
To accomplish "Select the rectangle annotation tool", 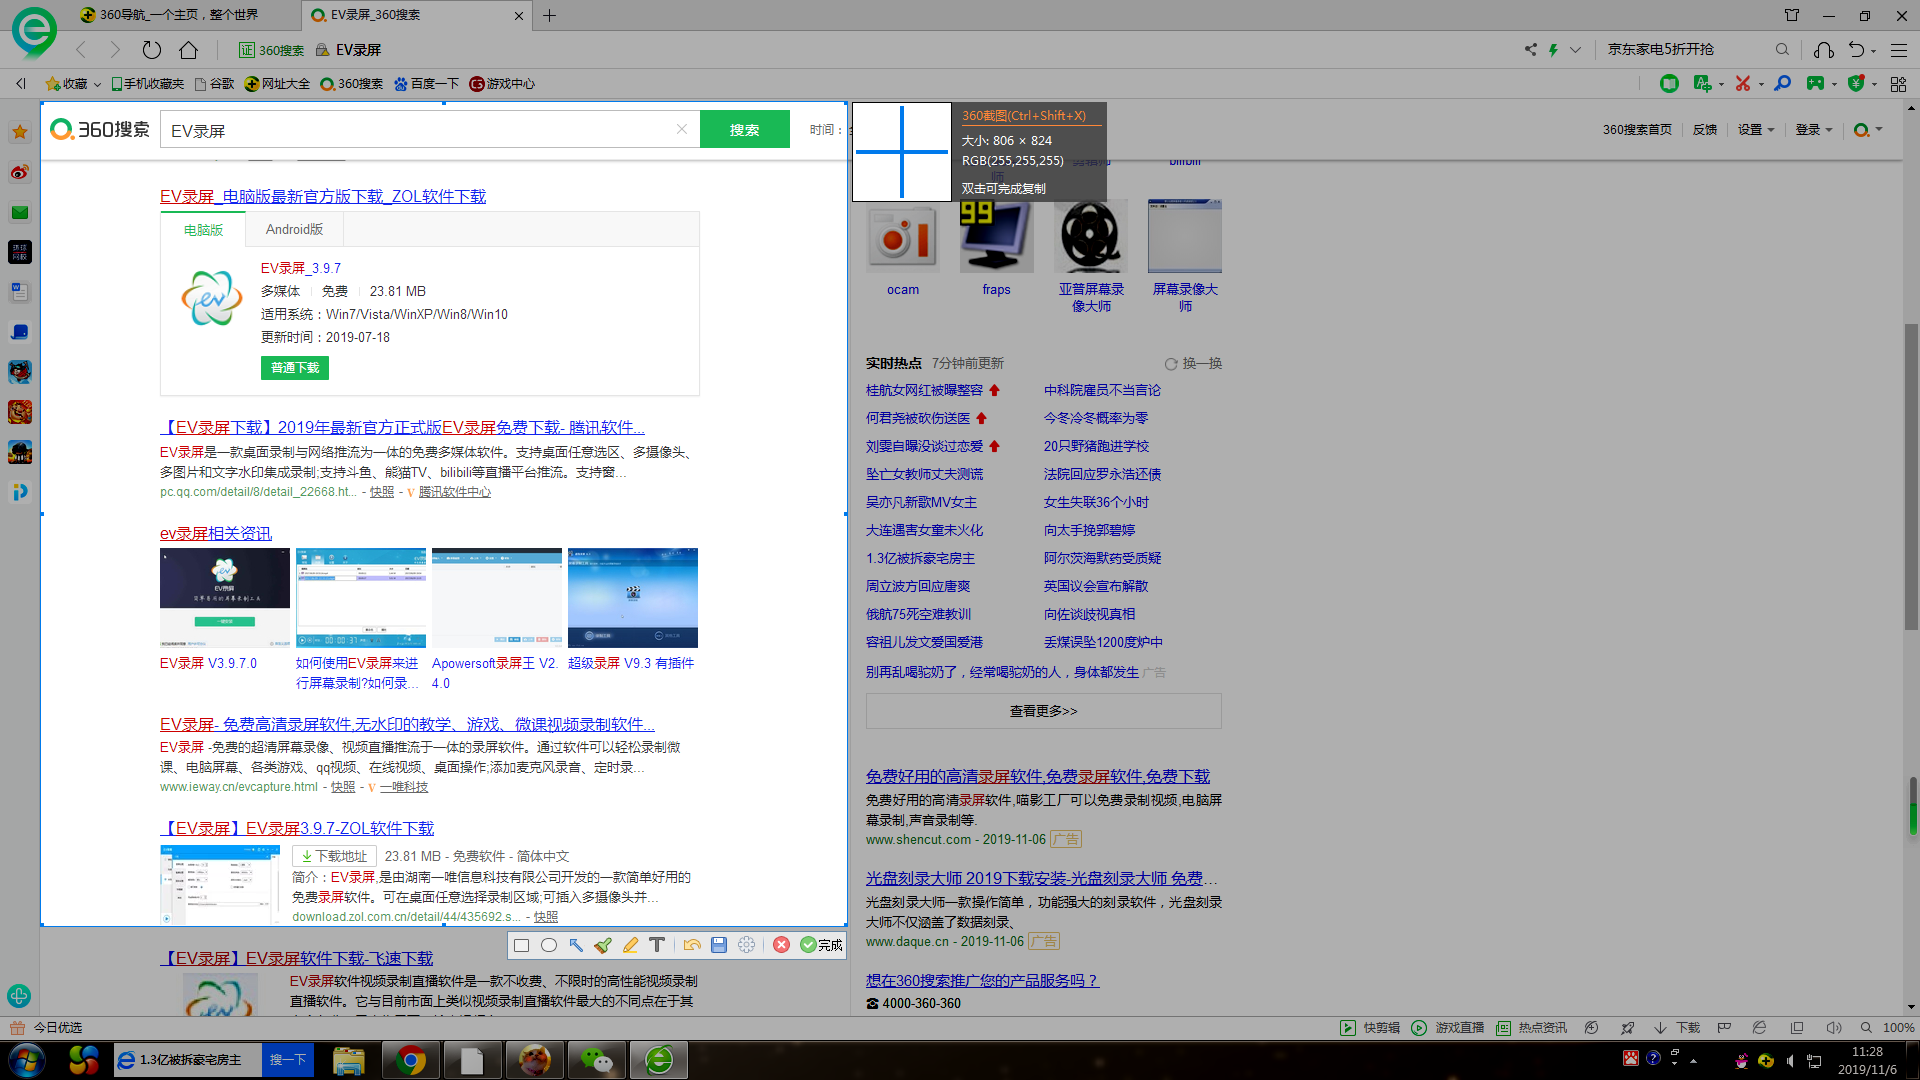I will [x=521, y=945].
